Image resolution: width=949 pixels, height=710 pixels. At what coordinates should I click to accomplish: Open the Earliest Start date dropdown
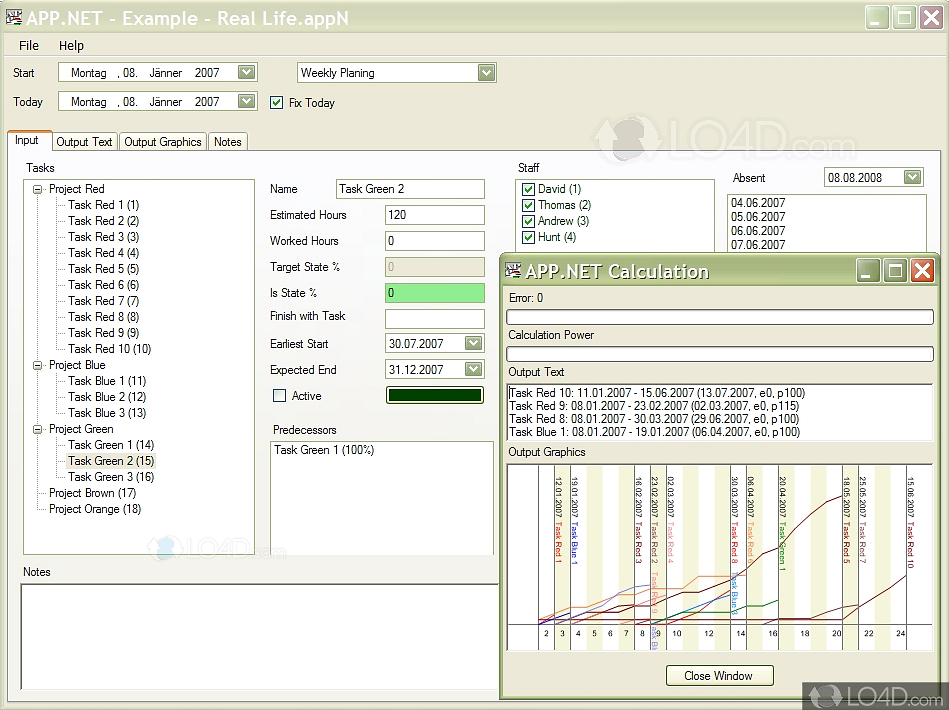(x=473, y=343)
